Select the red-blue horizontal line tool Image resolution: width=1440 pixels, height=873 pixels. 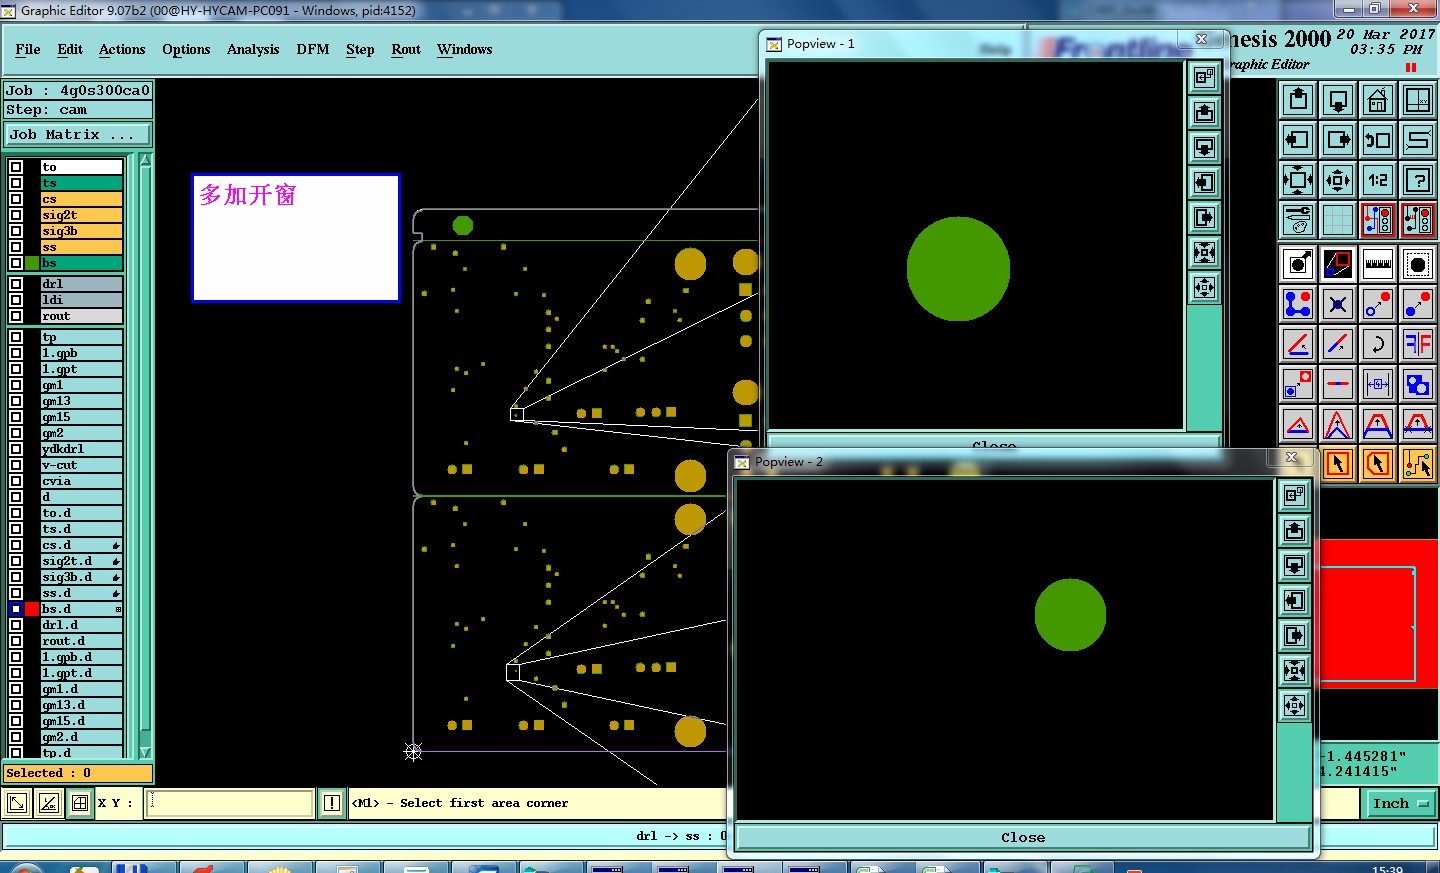(x=1338, y=384)
